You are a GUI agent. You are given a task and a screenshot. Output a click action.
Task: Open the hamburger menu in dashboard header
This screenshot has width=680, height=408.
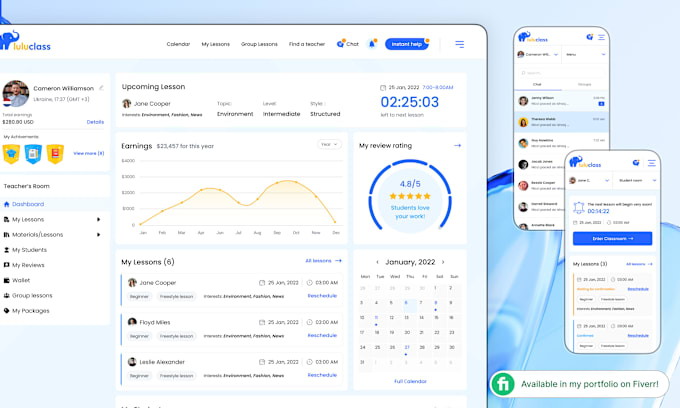[460, 44]
